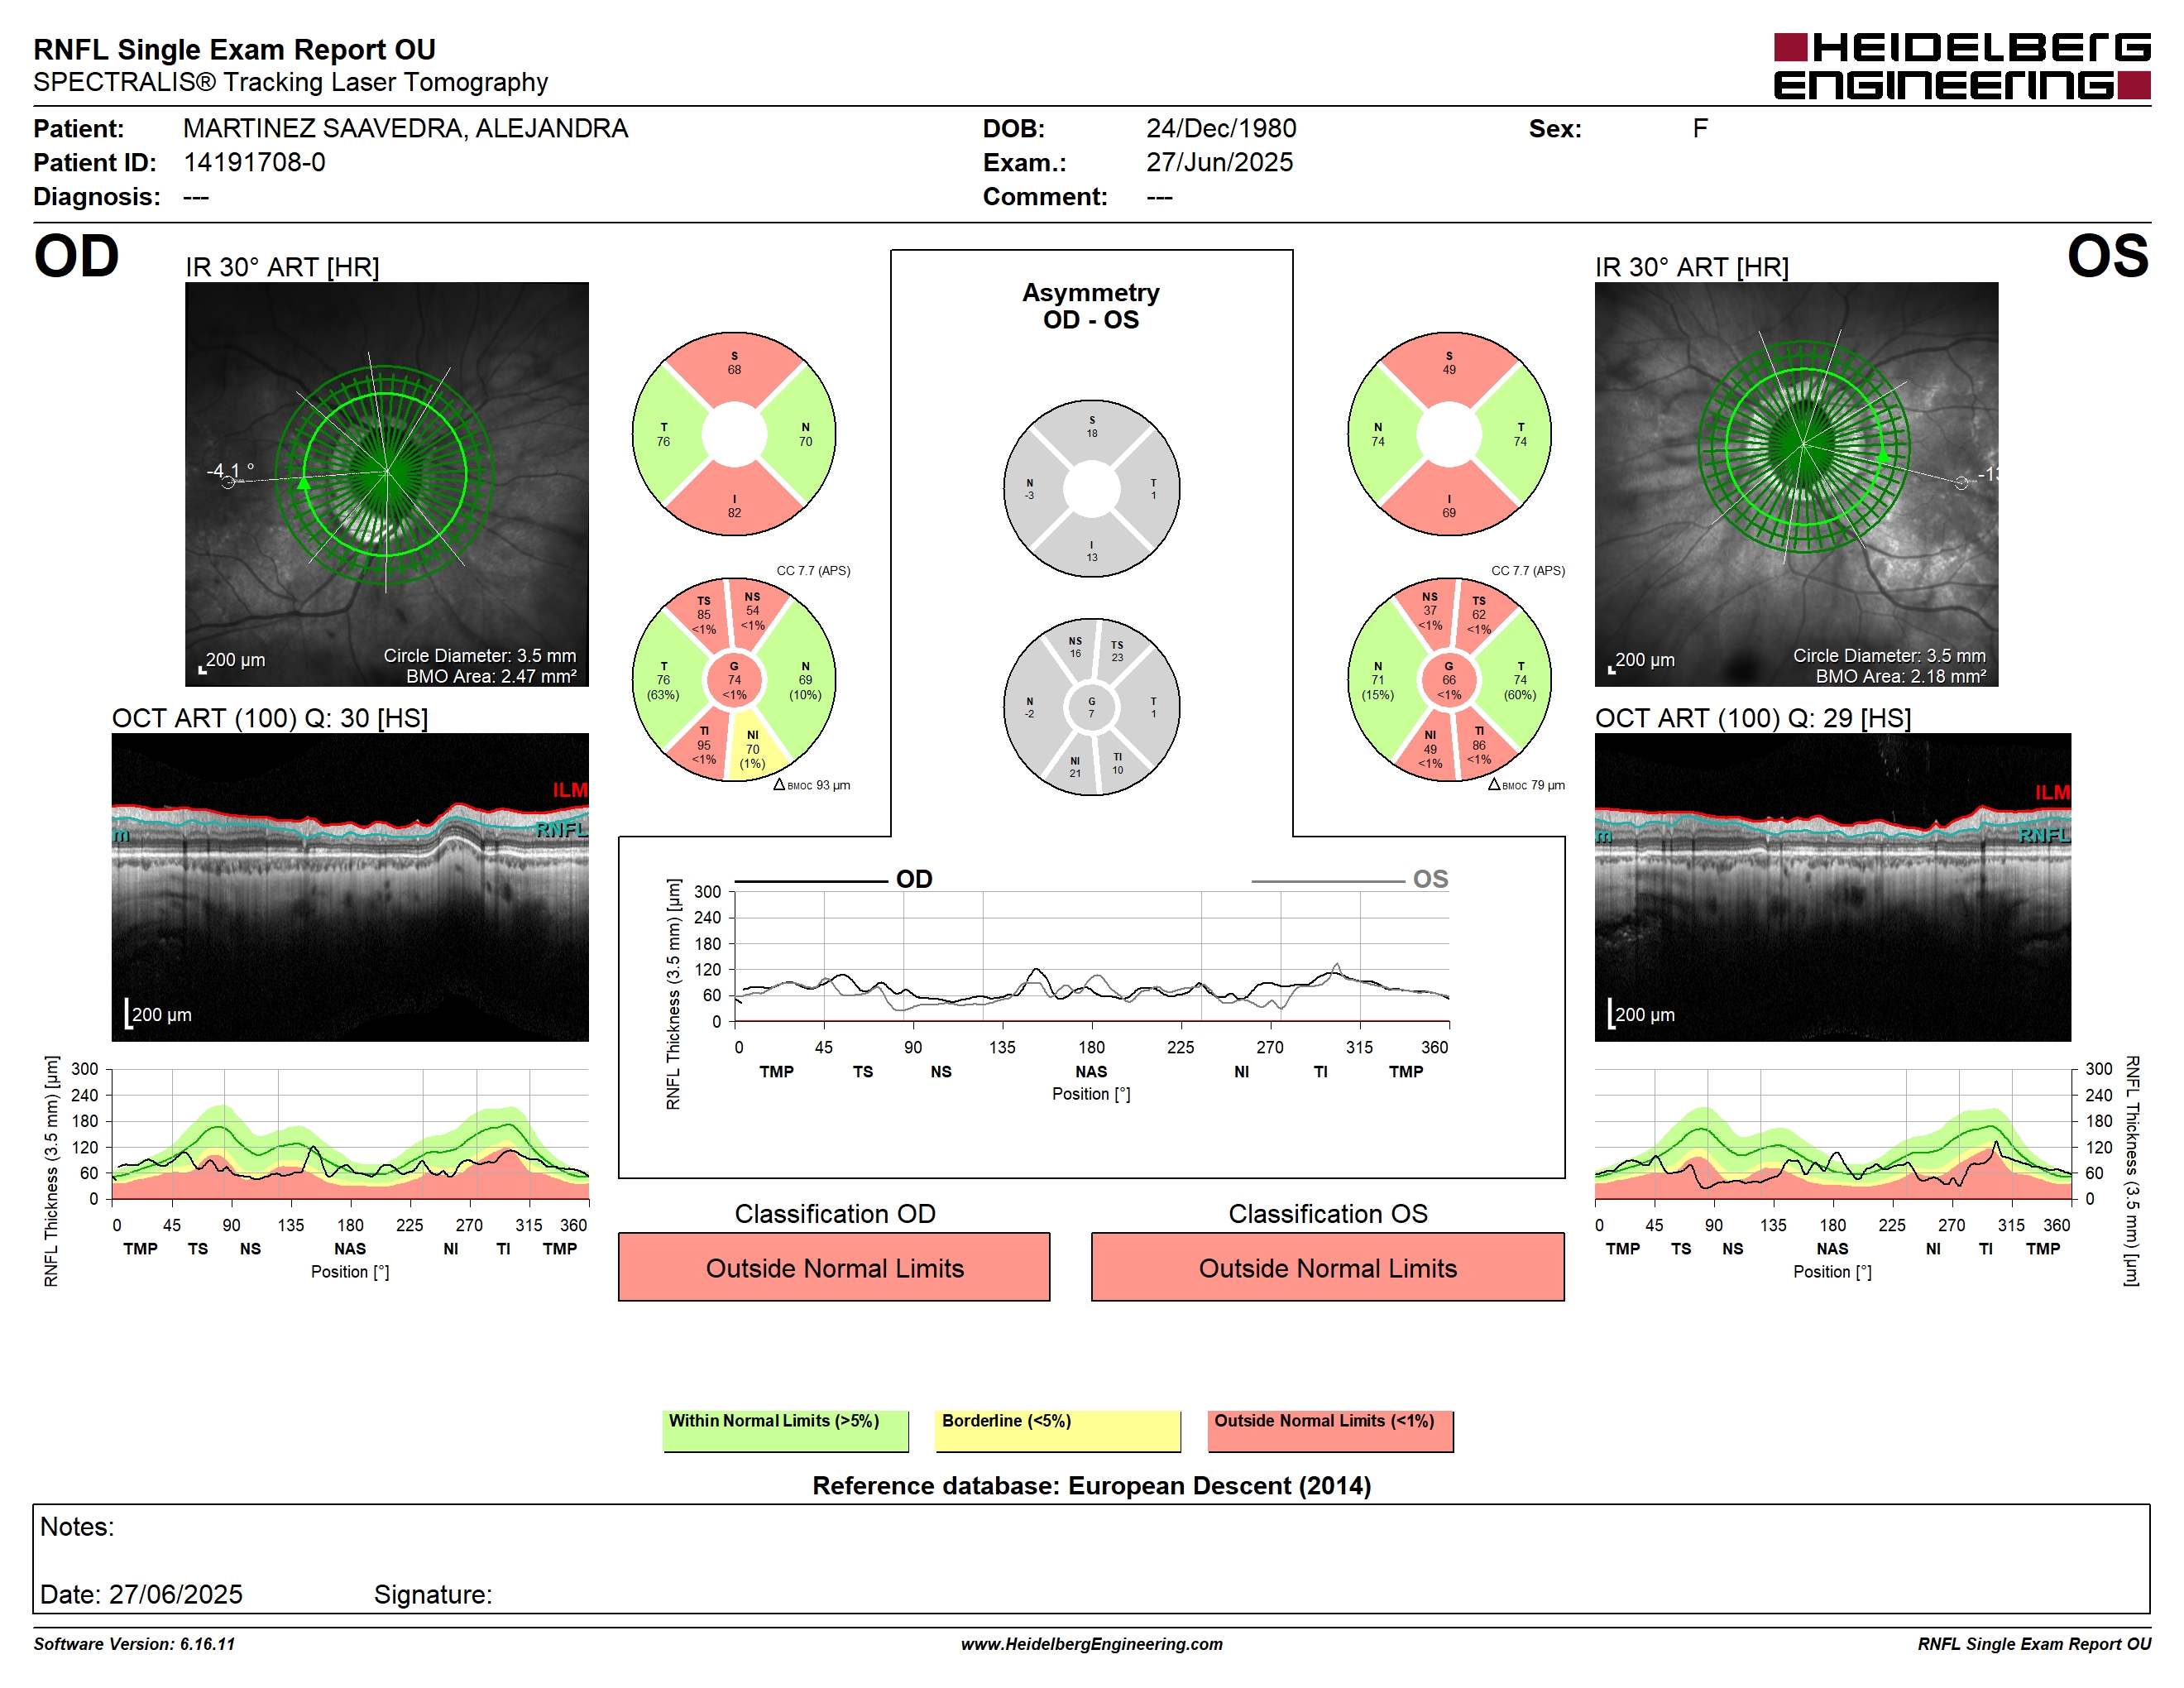Click the OS RNFL thickness profile chart
Viewport: 2184px width, 1688px height.
click(x=1833, y=1134)
